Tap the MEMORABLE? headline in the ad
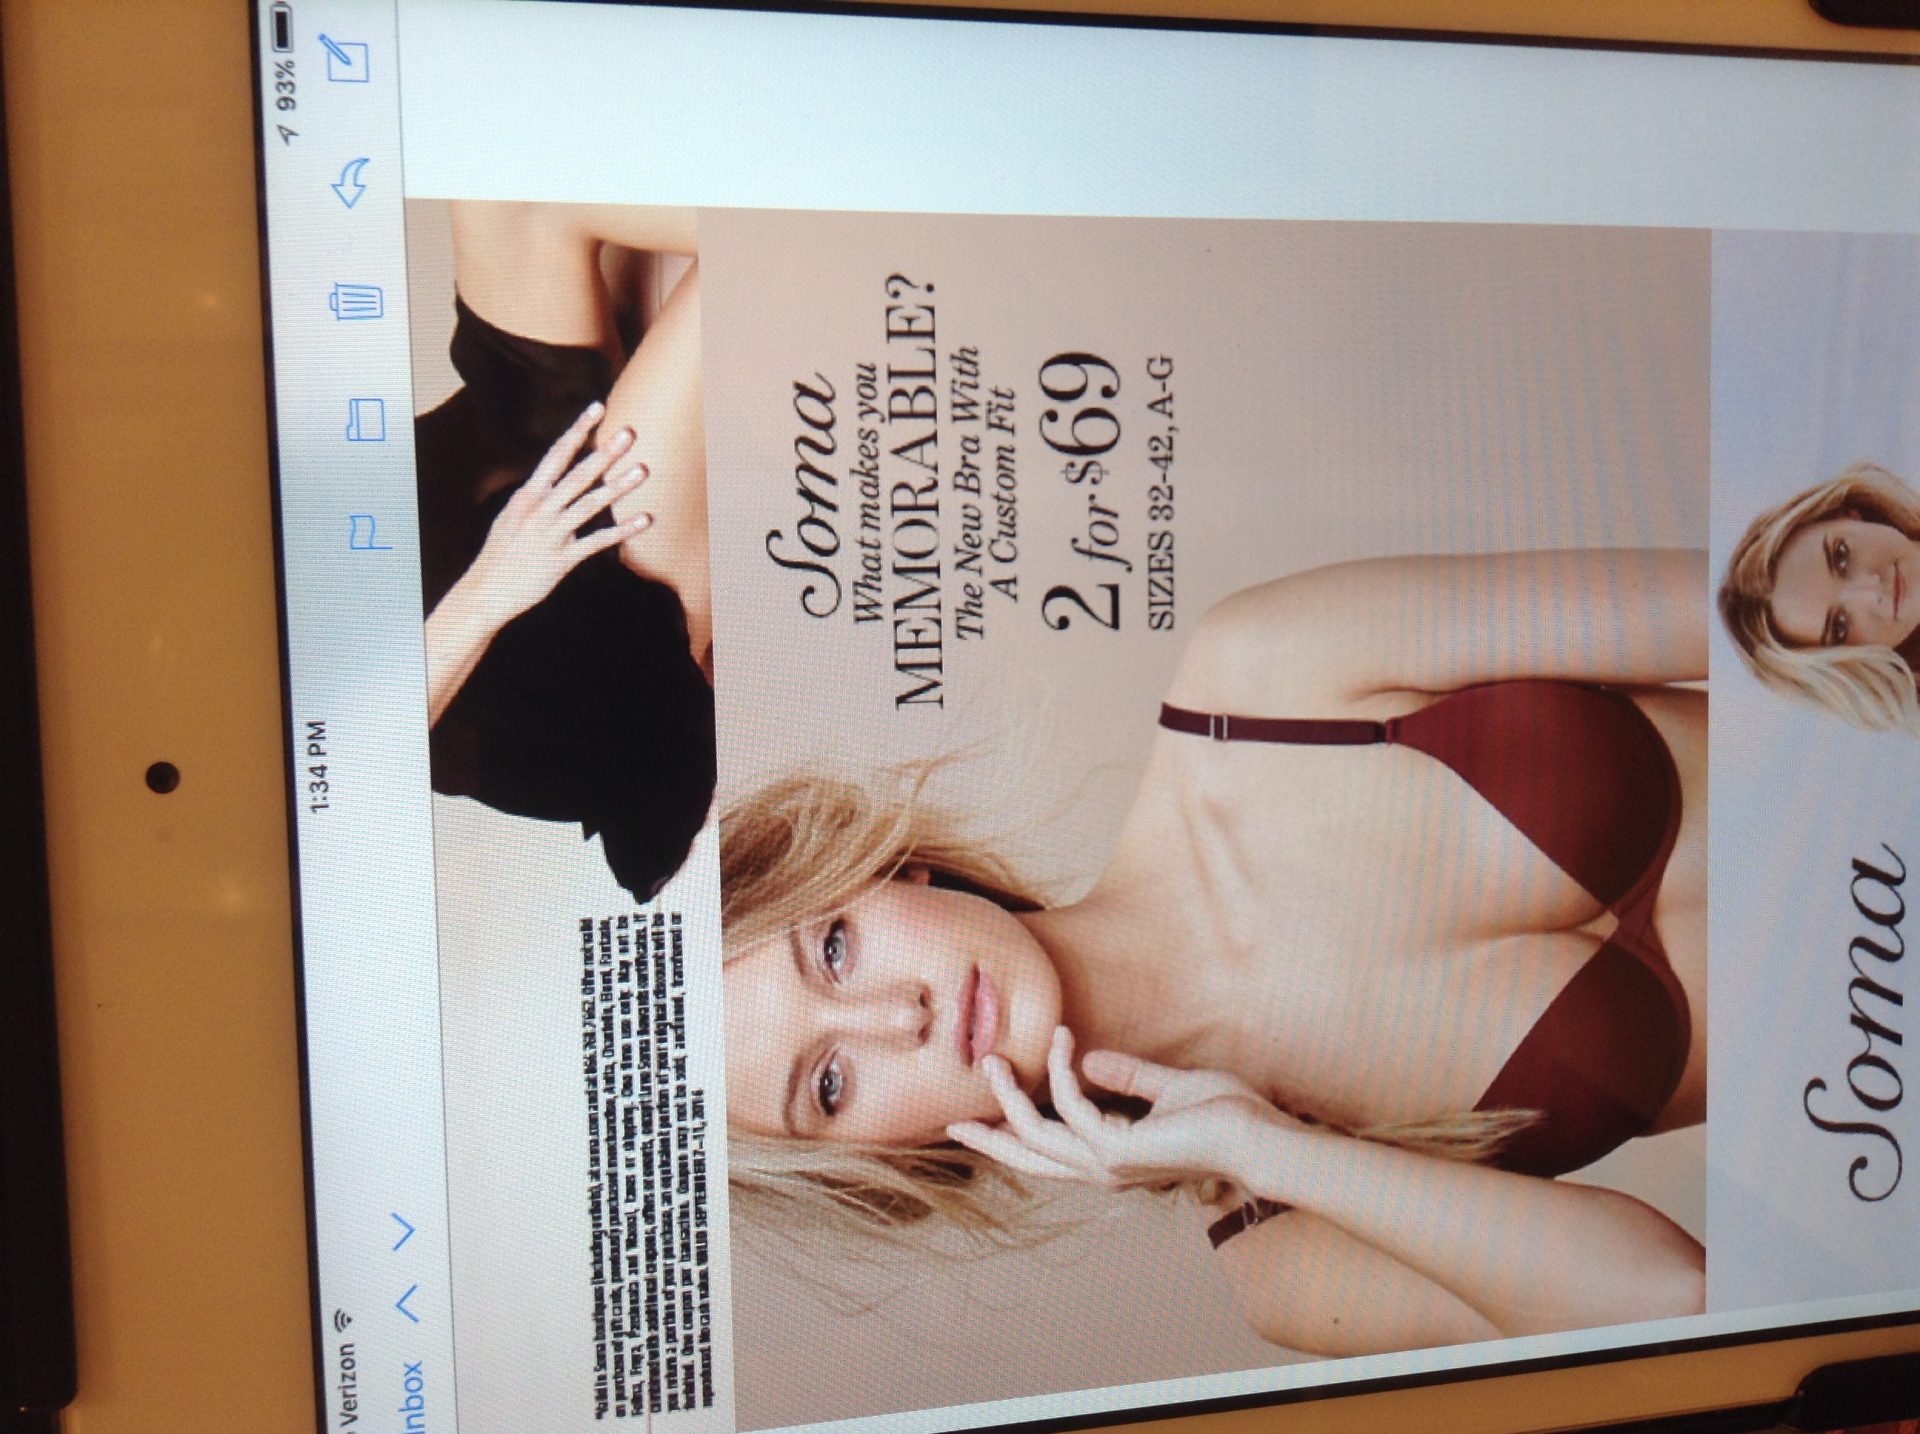 point(918,492)
